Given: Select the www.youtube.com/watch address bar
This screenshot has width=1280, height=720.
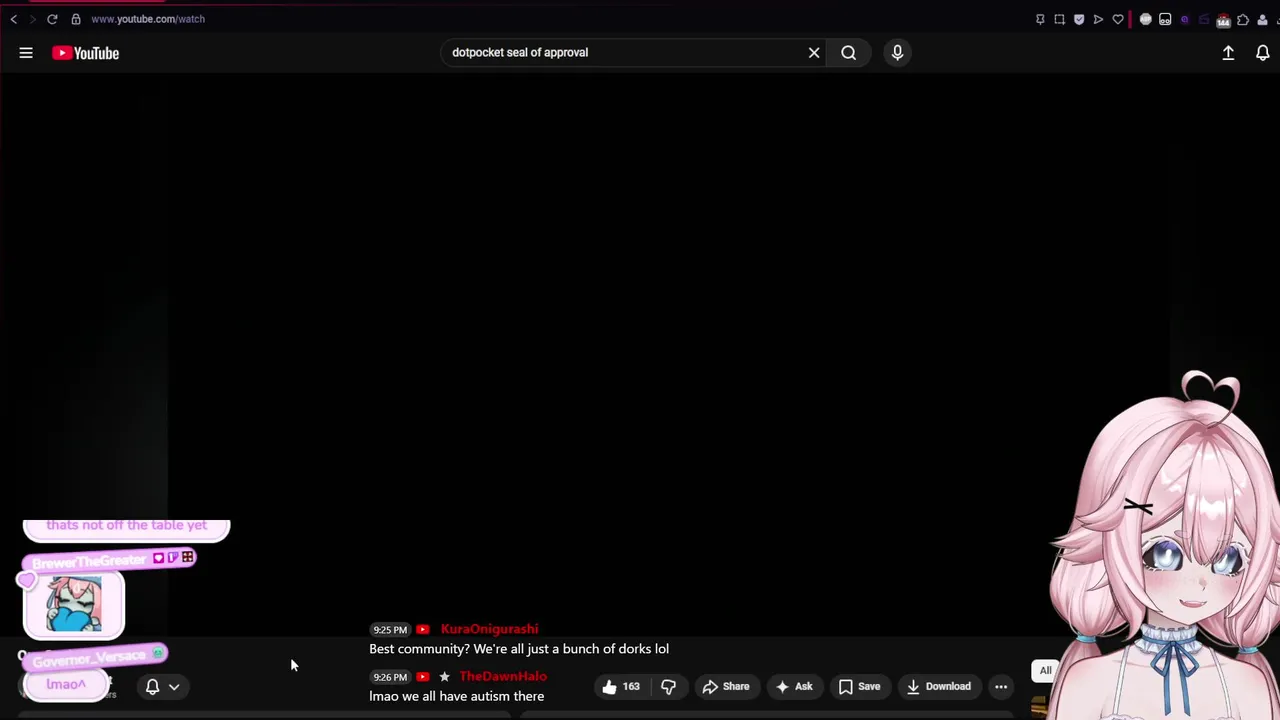Looking at the screenshot, I should point(148,19).
